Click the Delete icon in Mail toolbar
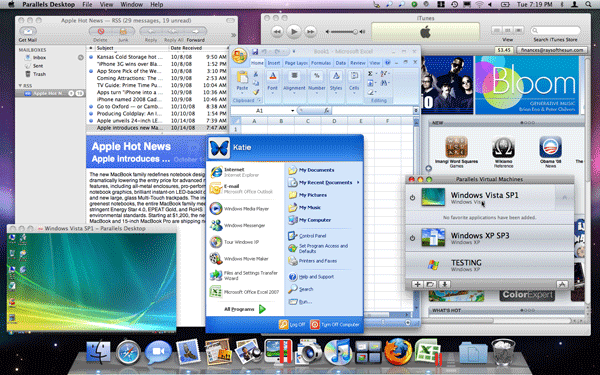 [101, 31]
